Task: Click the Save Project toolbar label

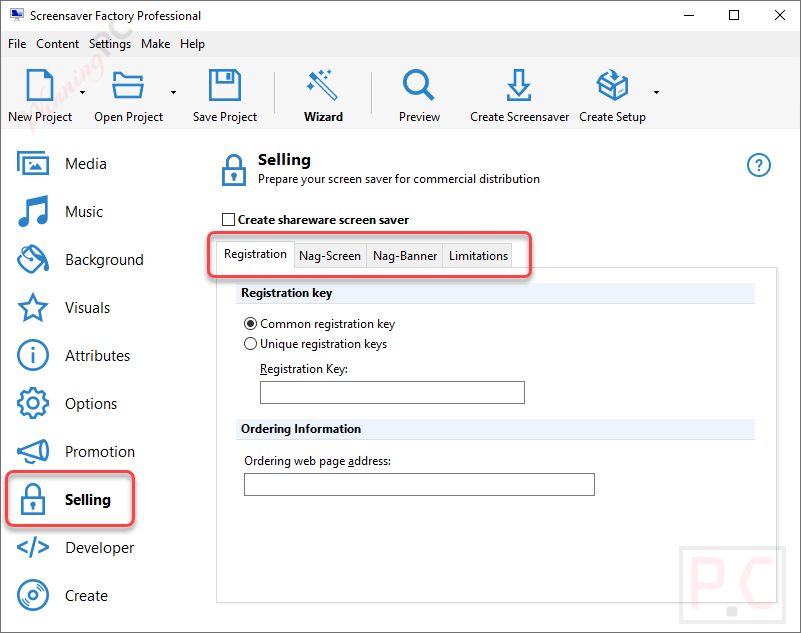Action: coord(225,117)
